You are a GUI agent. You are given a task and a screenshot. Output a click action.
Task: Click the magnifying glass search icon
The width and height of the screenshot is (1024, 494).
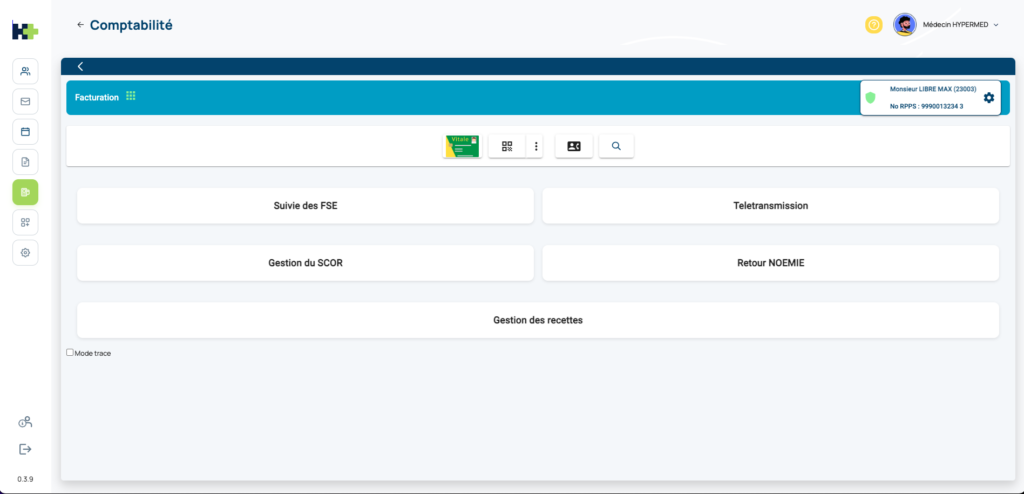pos(616,146)
